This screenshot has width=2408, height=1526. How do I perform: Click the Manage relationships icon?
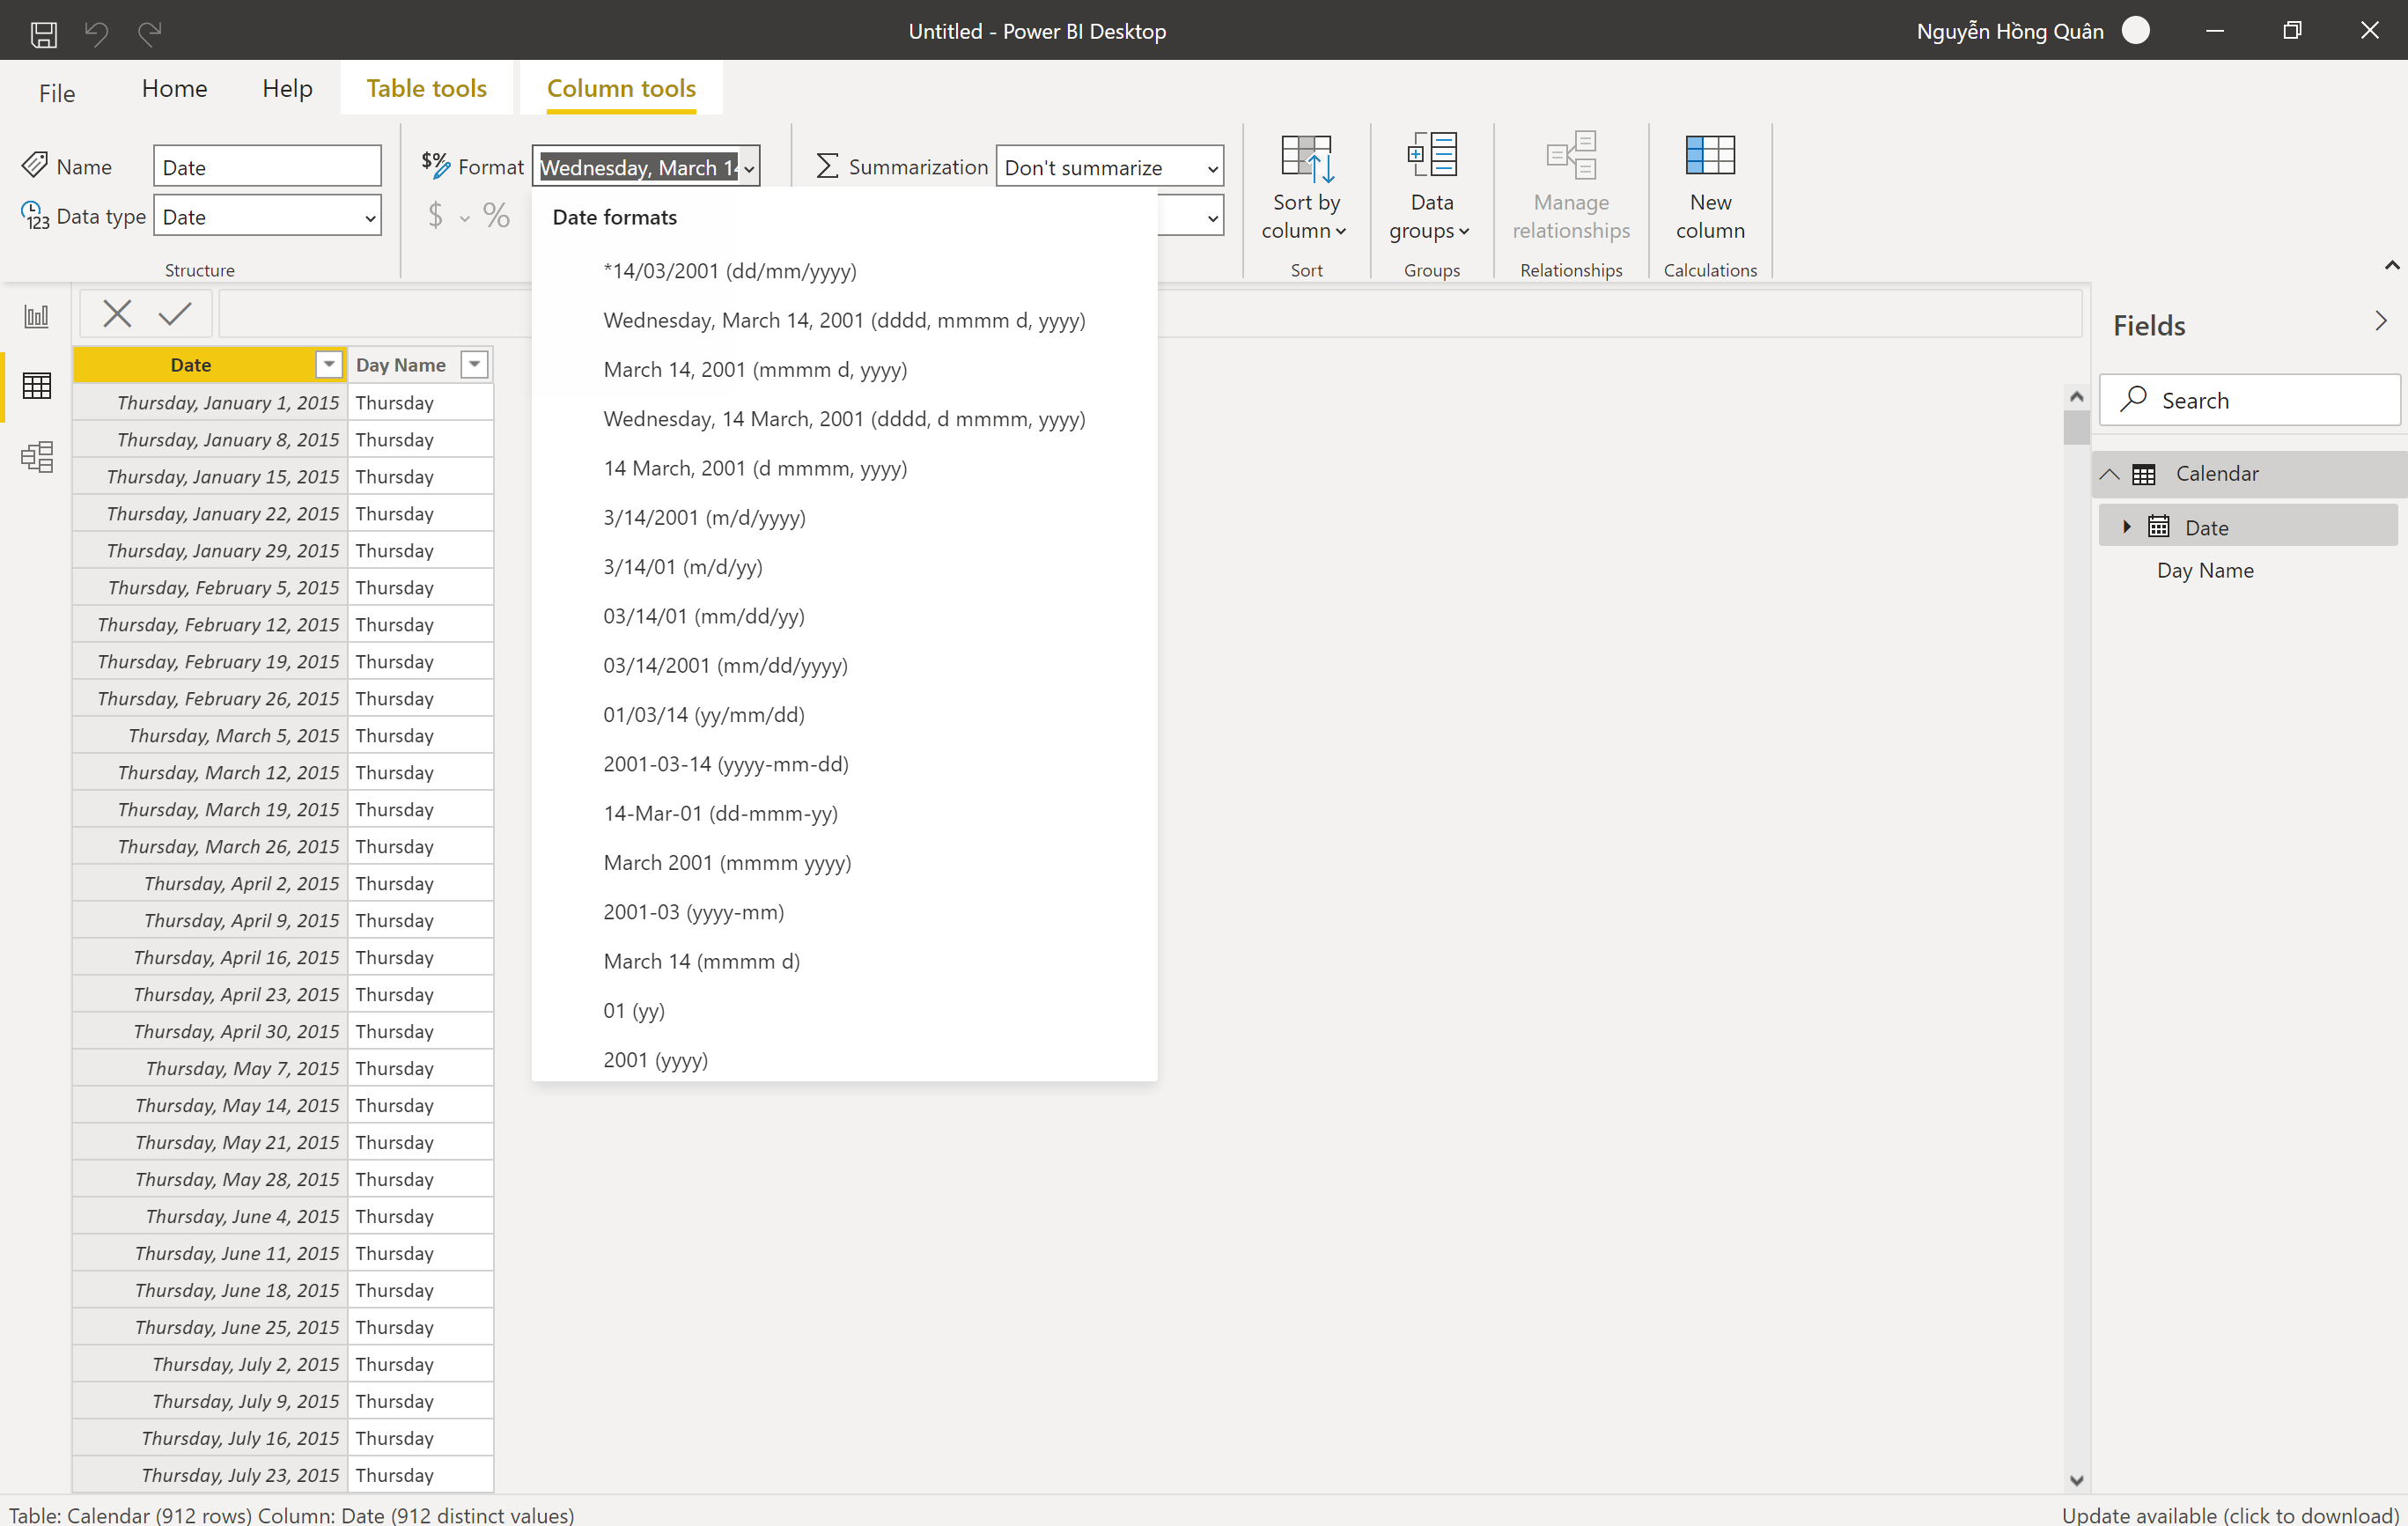[x=1571, y=155]
